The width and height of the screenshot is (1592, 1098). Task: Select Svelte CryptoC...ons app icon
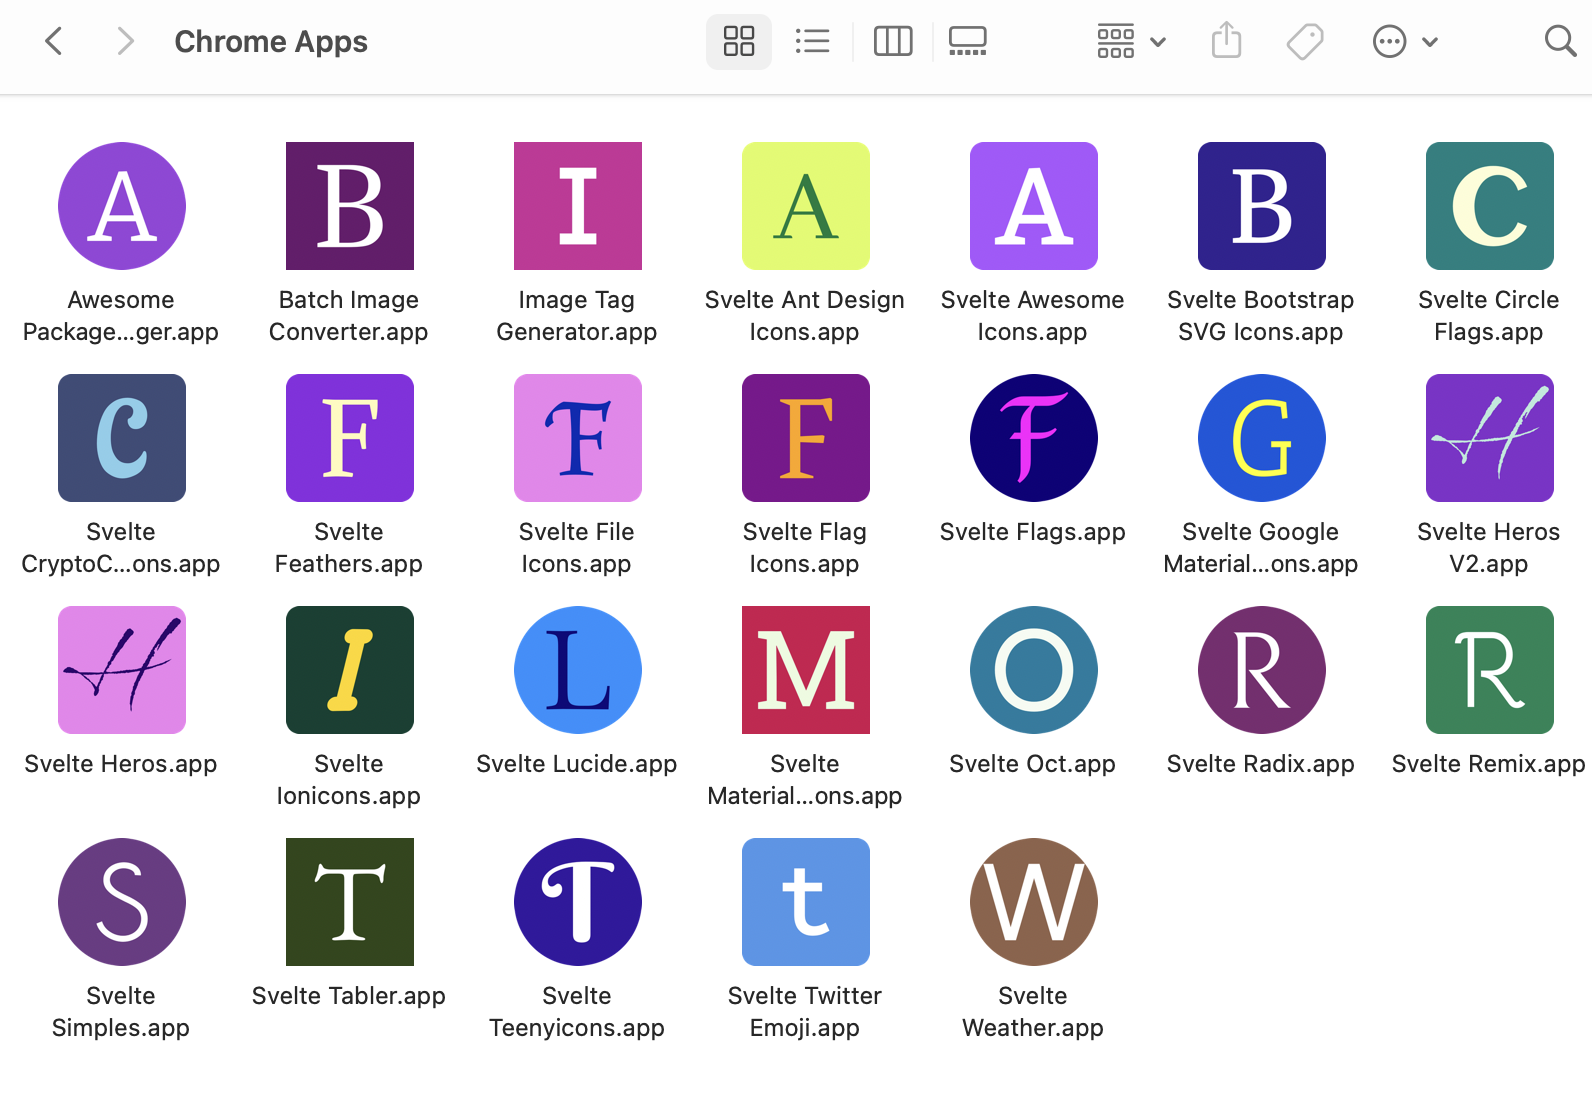coord(122,438)
